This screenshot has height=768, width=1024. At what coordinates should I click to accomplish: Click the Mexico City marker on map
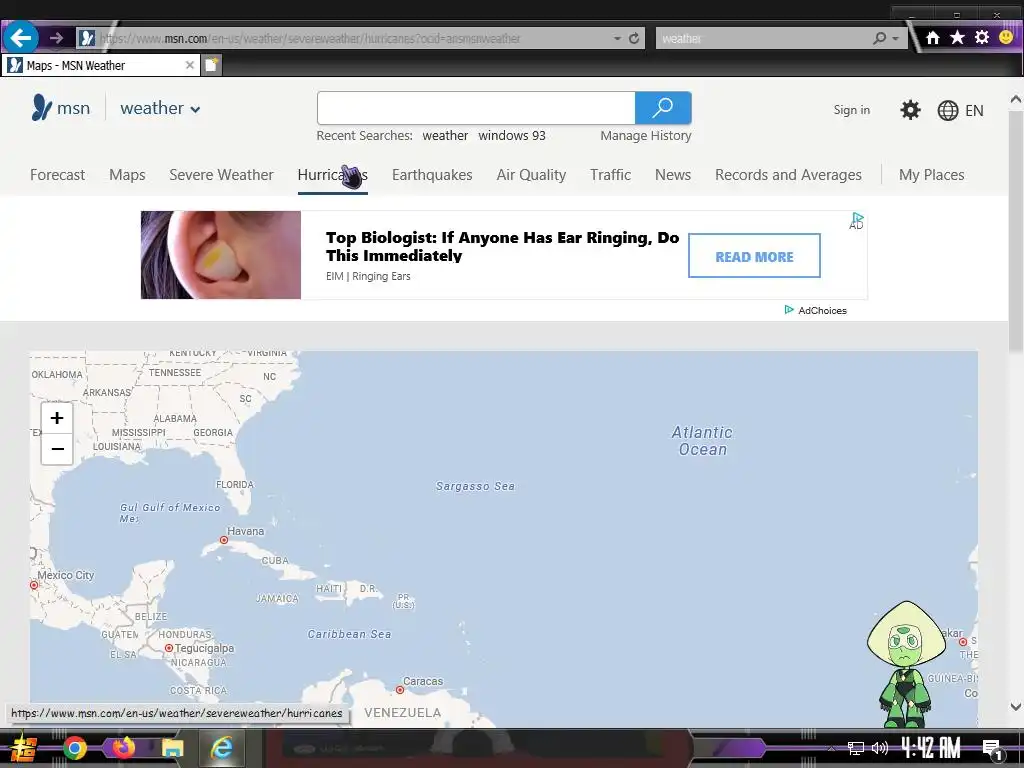(34, 585)
